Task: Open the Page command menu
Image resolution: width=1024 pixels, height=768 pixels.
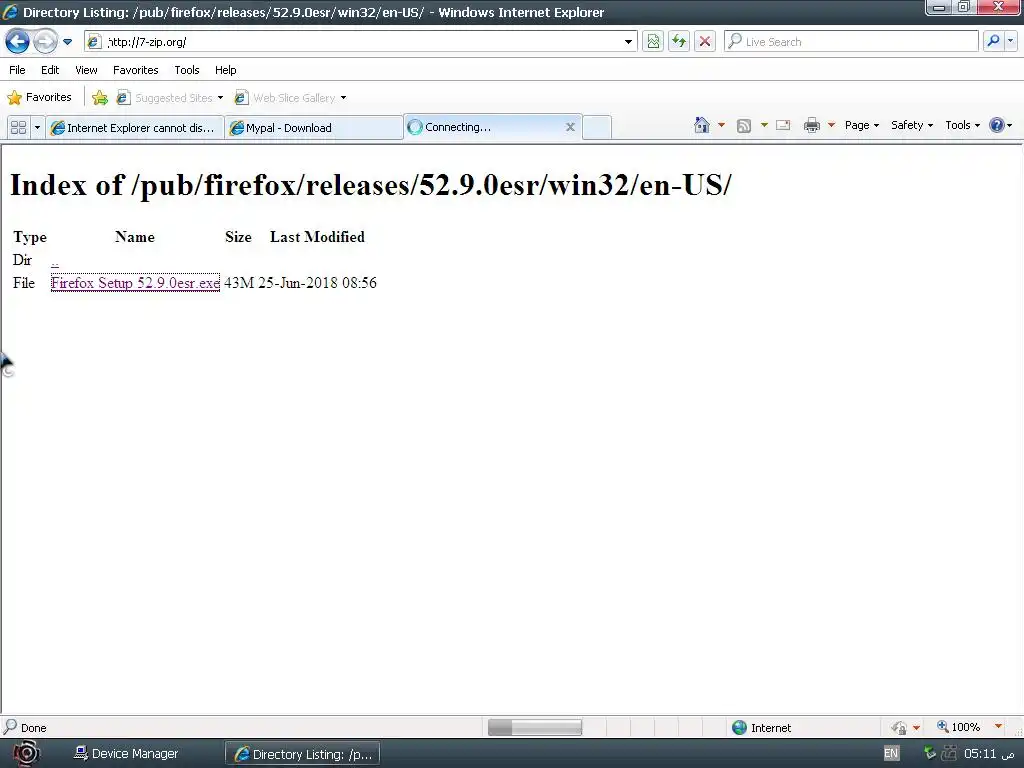Action: (x=861, y=125)
